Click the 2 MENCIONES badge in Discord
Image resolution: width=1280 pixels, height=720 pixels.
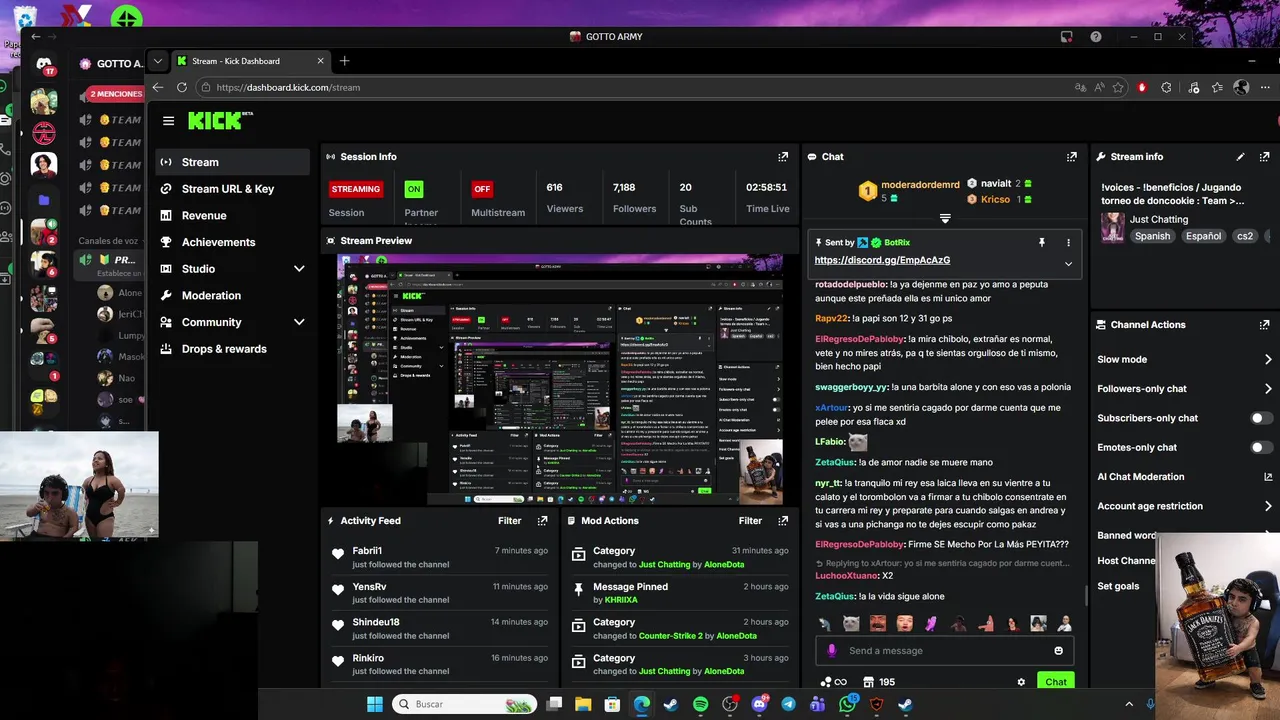(x=115, y=94)
